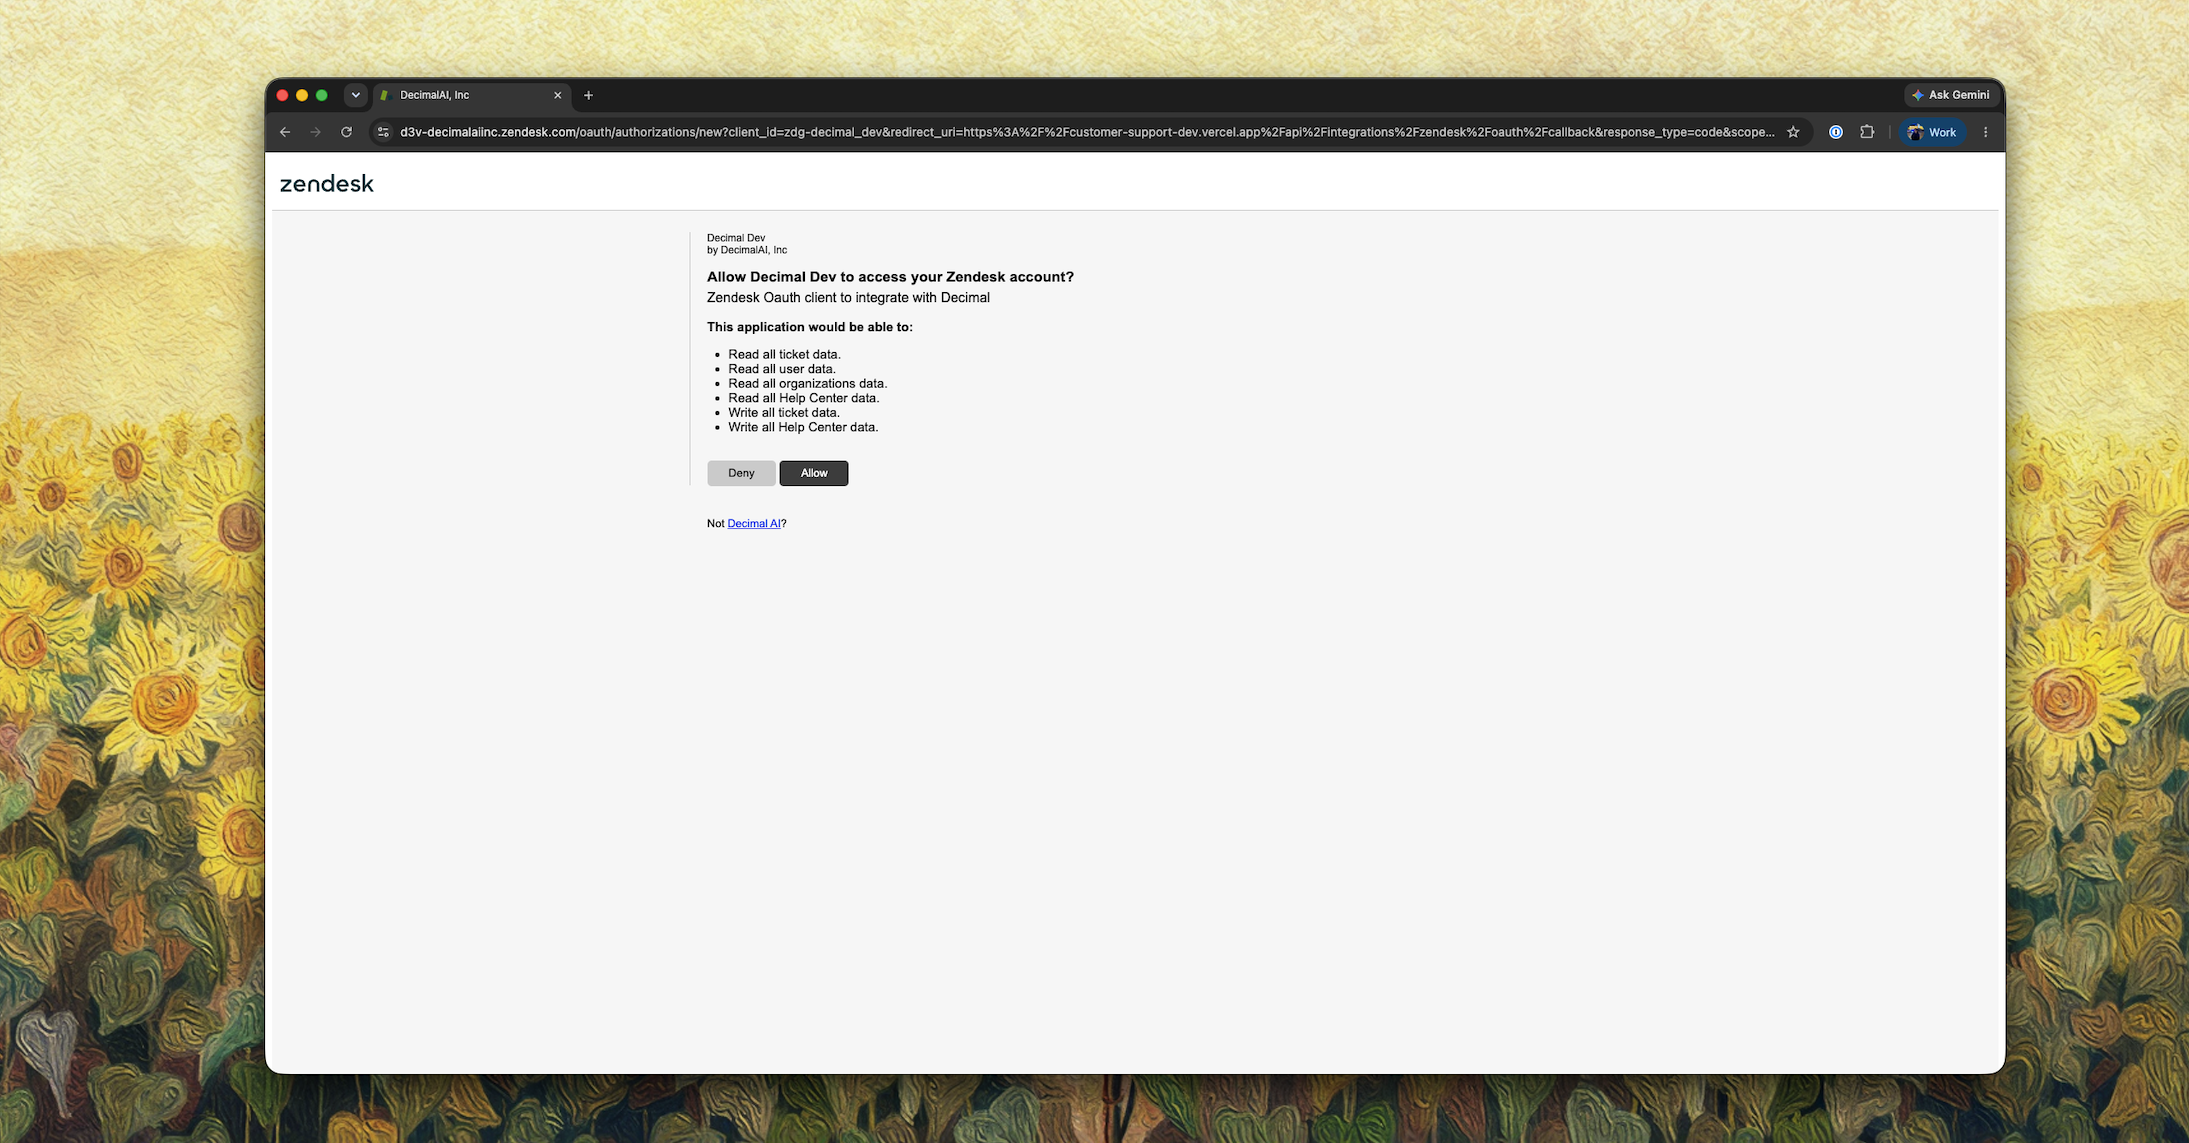Viewport: 2189px width, 1143px height.
Task: Click the browser forward arrow
Action: [316, 132]
